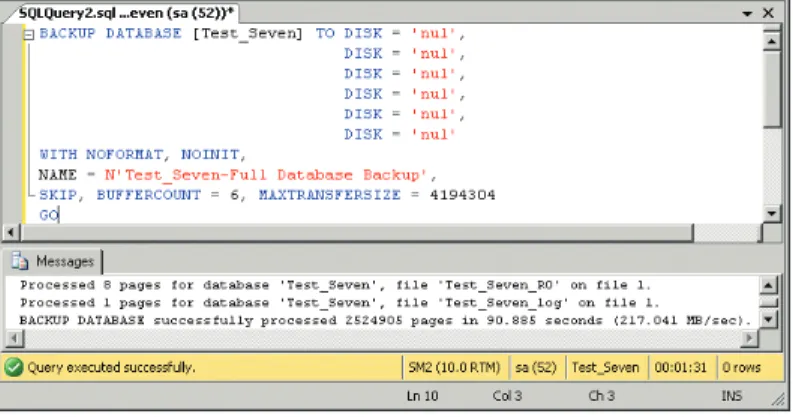Click the 'MAXTRANSFERSIZE' keyword in the query

(330, 195)
